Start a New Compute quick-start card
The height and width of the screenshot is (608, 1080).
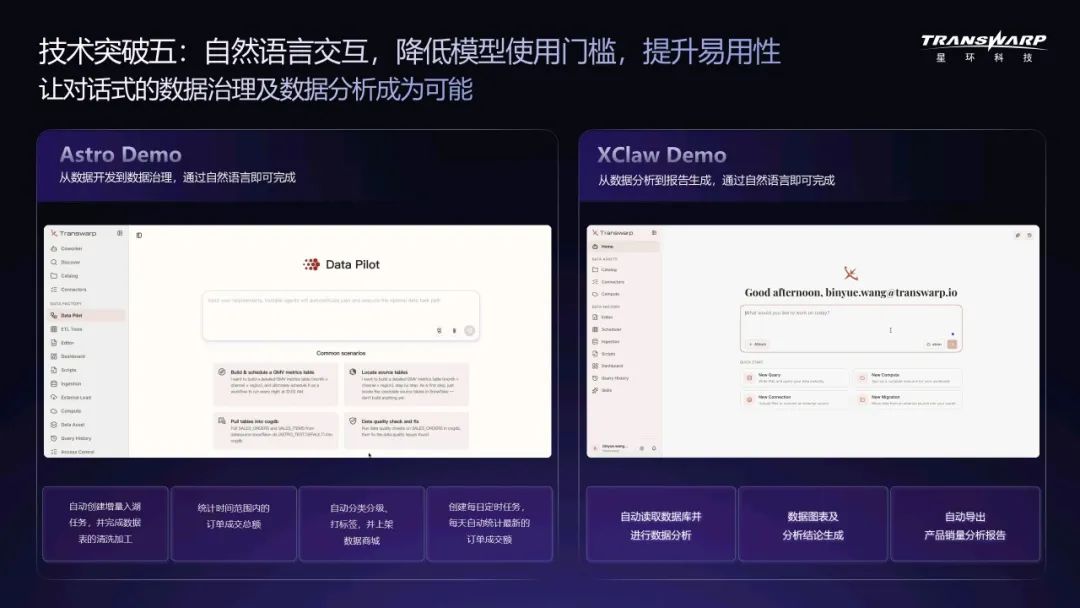coord(908,377)
